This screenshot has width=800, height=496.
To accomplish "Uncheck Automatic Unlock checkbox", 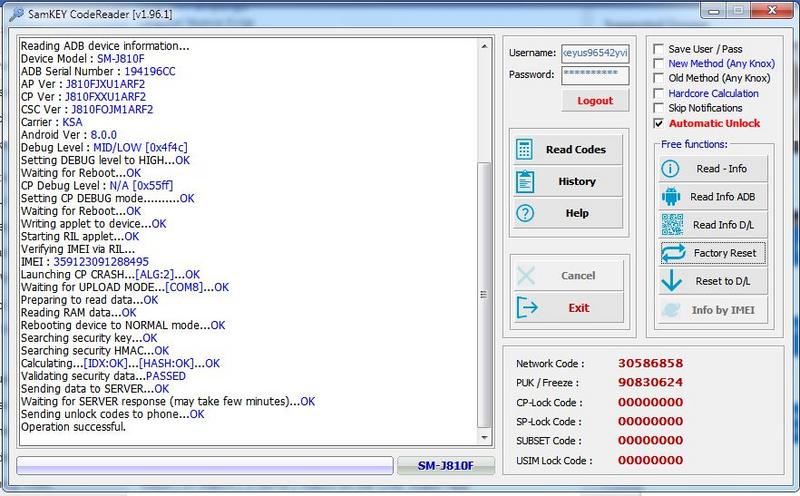I will pos(659,123).
